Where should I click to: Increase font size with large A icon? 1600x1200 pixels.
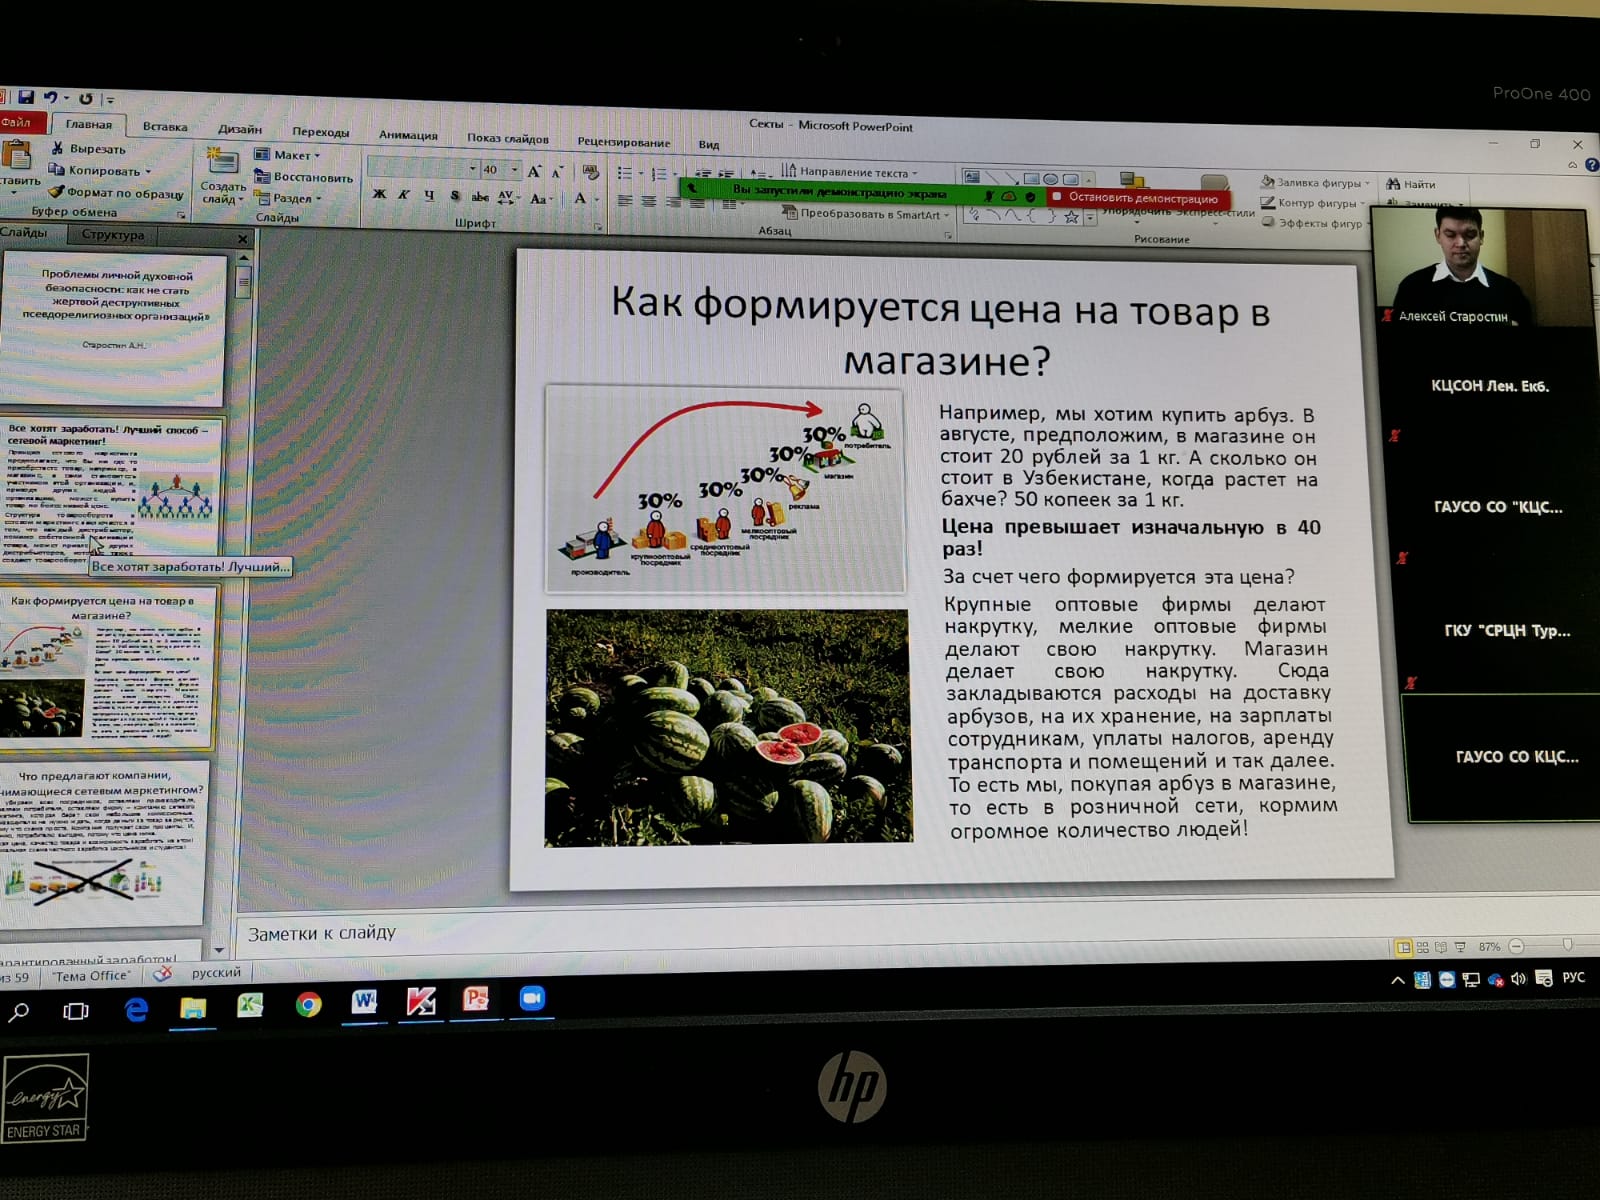click(x=534, y=171)
